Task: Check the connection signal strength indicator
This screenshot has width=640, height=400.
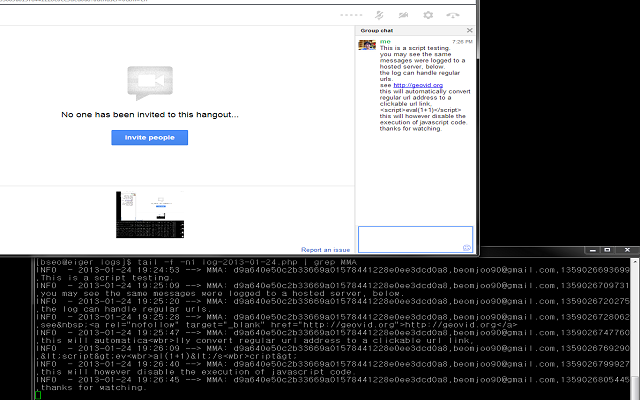Action: [351, 15]
